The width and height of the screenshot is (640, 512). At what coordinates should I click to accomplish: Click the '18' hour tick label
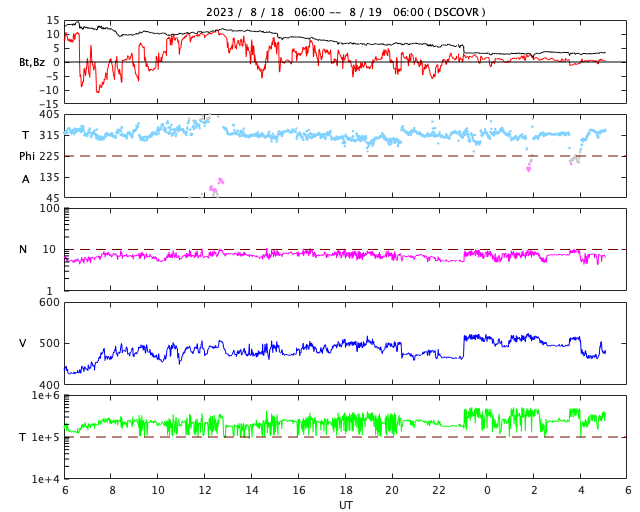point(346,490)
